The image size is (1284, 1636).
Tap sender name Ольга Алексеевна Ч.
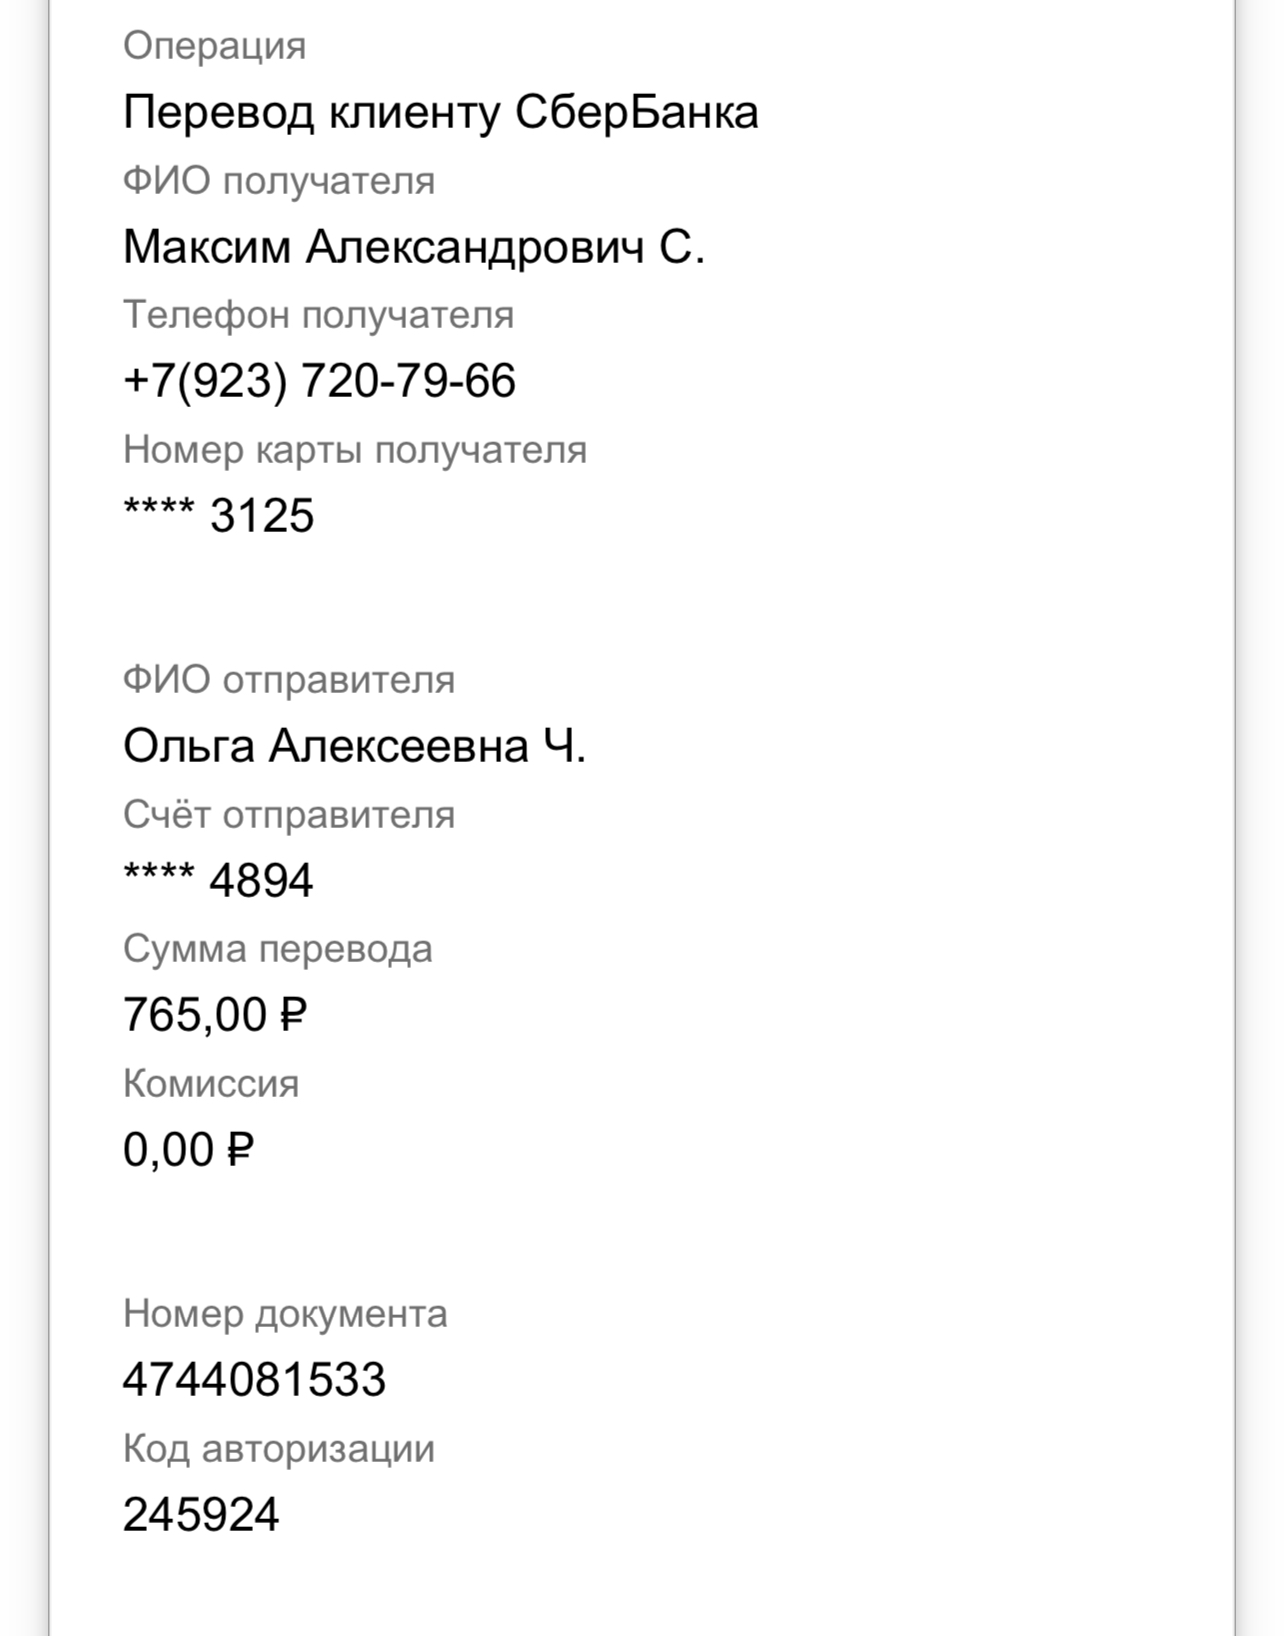354,746
